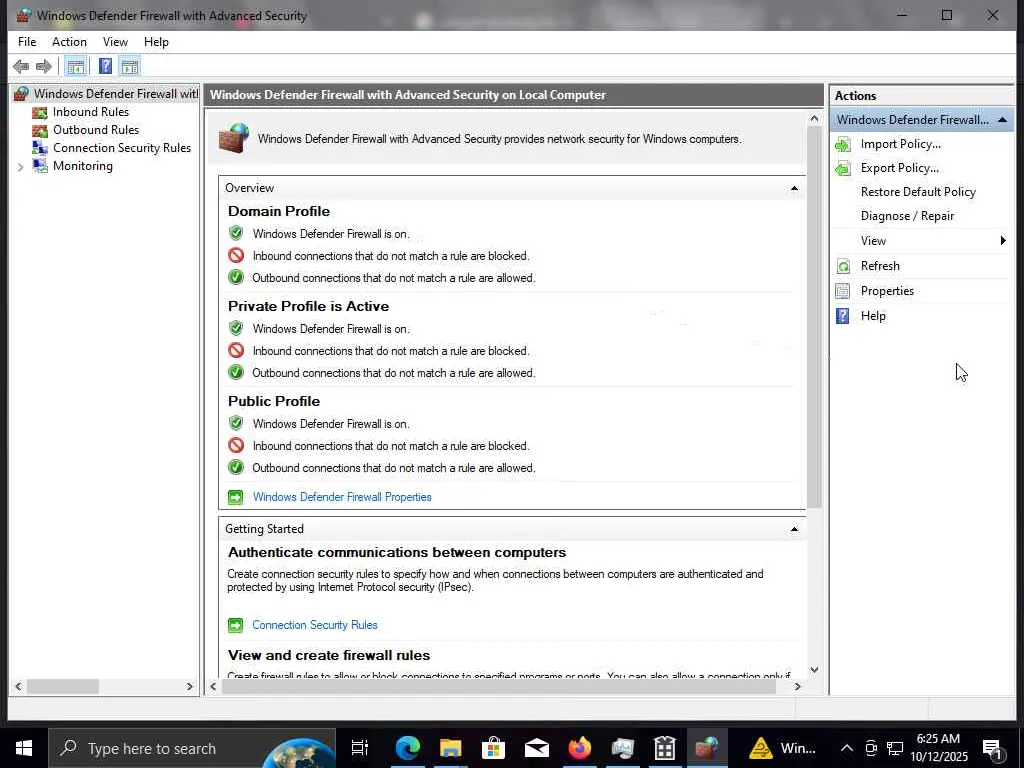Click the network icon in system tray

[x=895, y=748]
